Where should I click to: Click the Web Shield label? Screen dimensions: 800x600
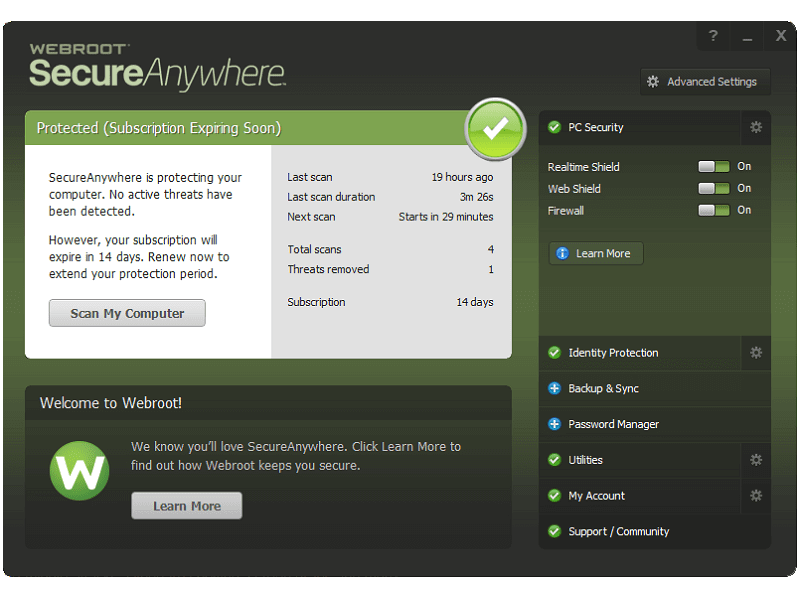click(574, 189)
